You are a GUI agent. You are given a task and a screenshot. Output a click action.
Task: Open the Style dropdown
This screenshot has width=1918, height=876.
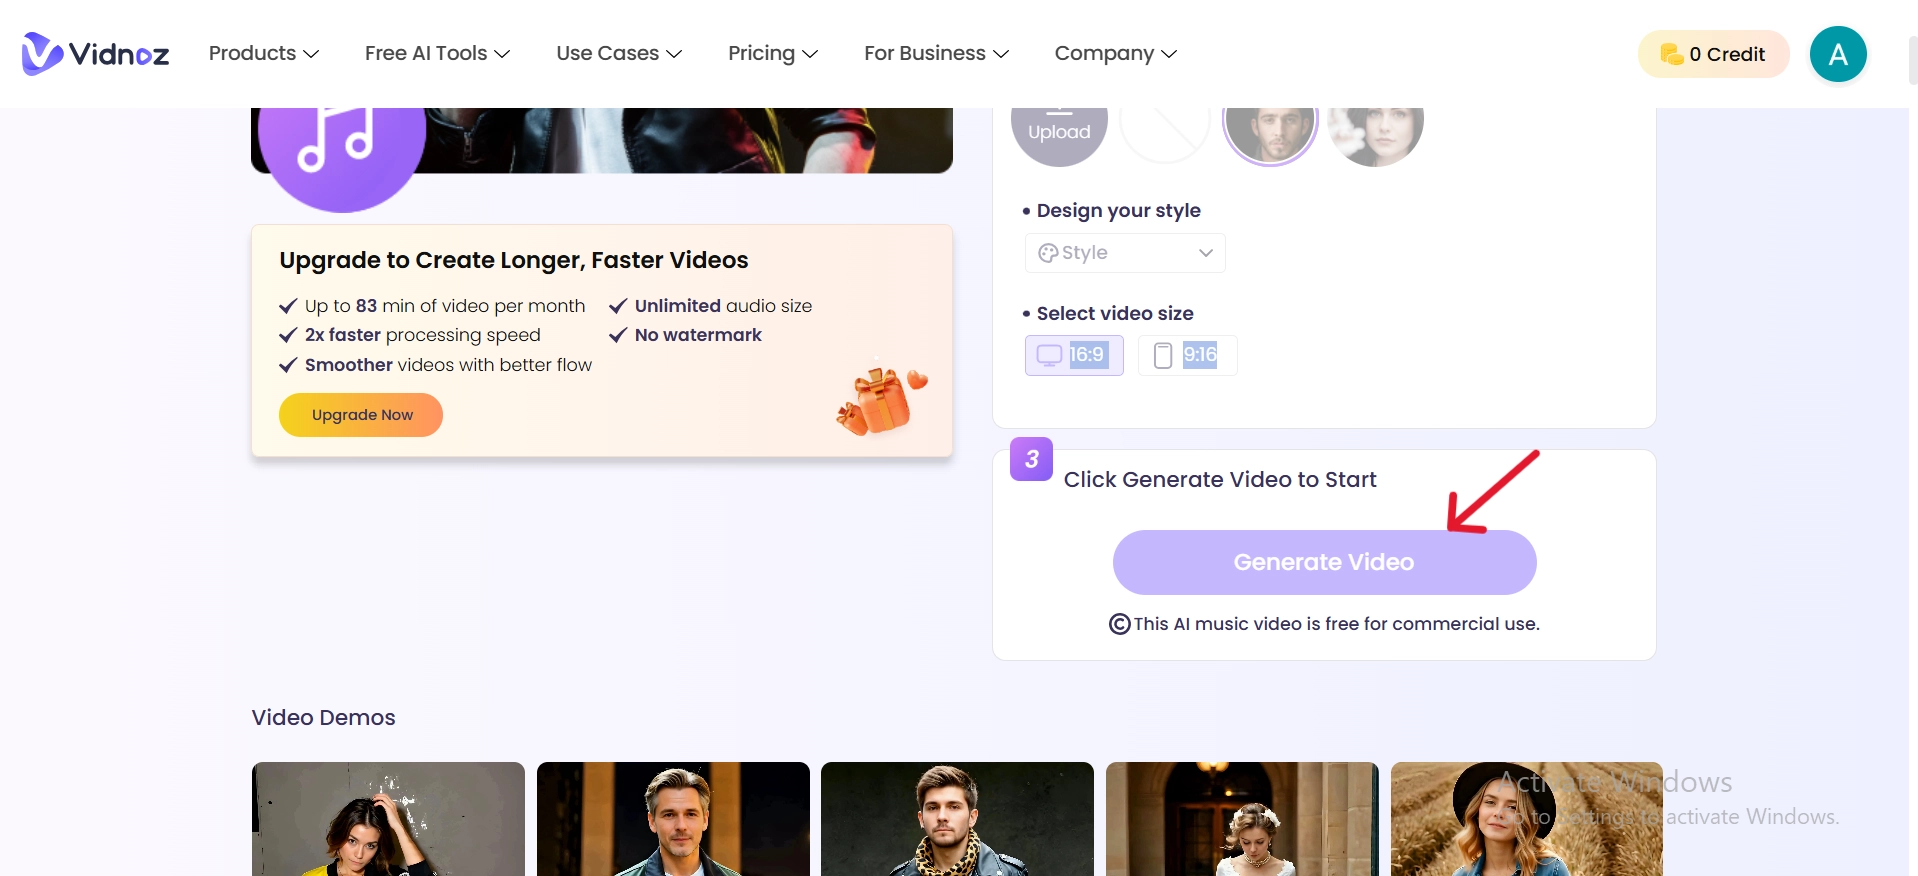tap(1125, 253)
